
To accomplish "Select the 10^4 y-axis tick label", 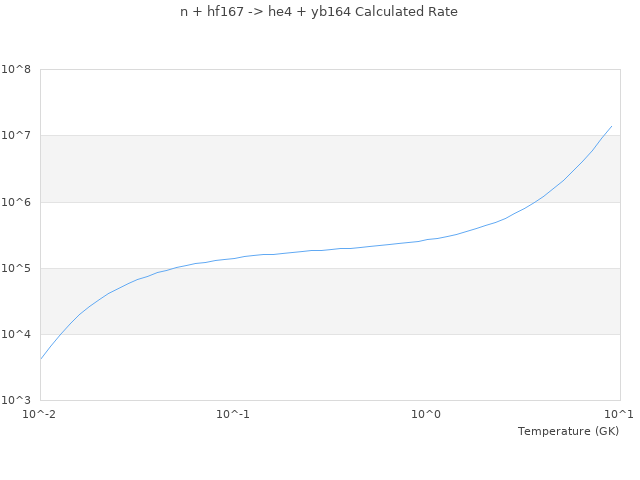I will pos(16,334).
